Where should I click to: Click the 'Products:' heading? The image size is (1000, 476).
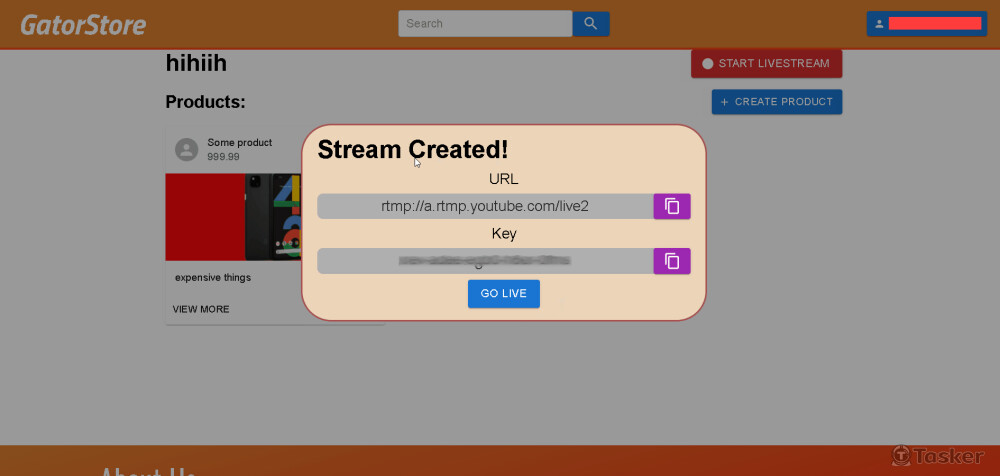point(205,101)
